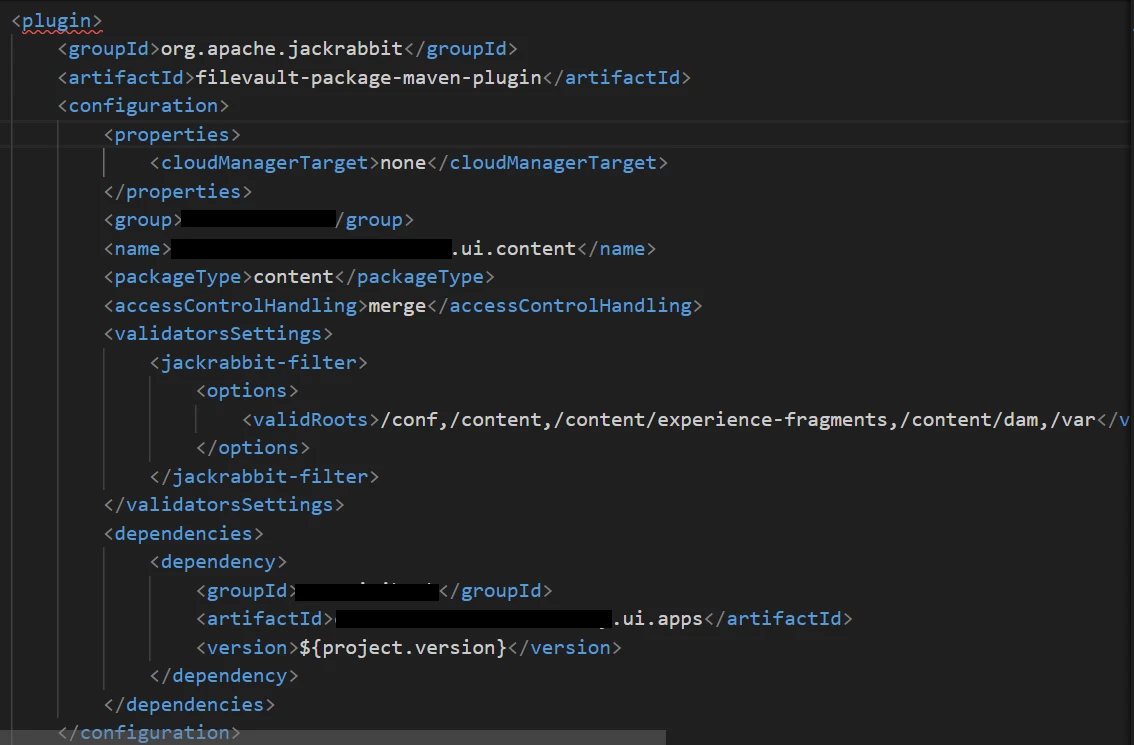Click the value merge
Viewport: 1134px width, 745px height.
tap(397, 306)
